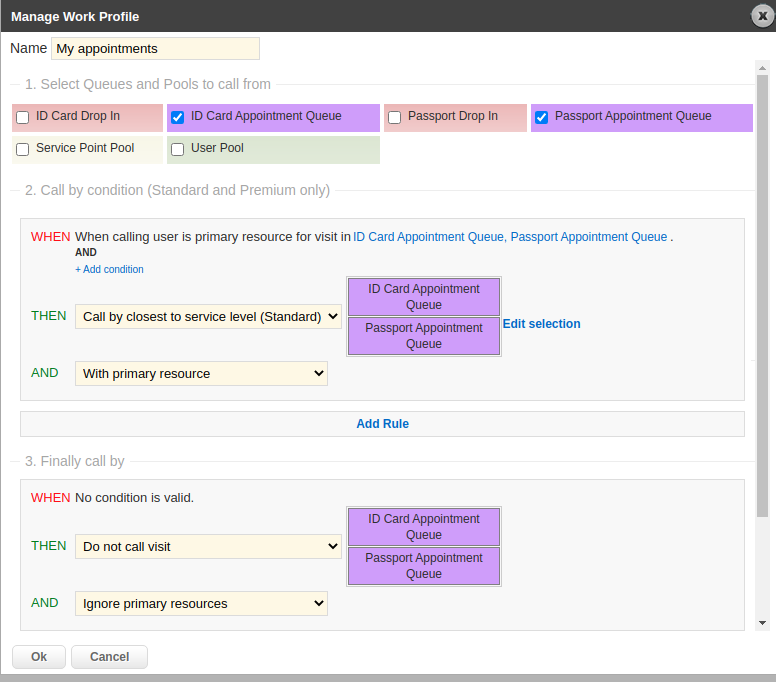This screenshot has height=682, width=776.
Task: Enable the ID Card Drop In checkbox
Action: pos(23,118)
